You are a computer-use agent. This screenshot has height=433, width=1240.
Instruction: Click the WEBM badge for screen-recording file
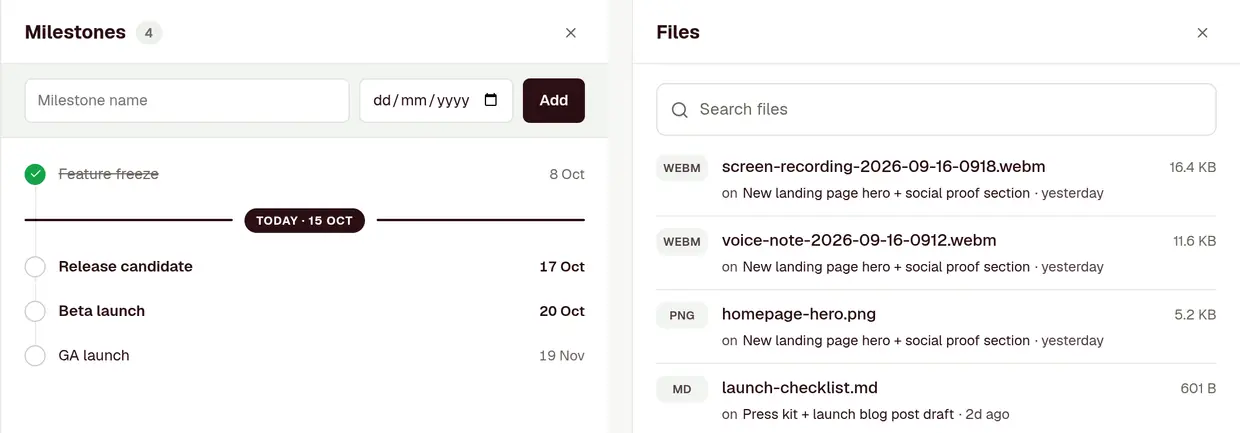click(x=682, y=168)
